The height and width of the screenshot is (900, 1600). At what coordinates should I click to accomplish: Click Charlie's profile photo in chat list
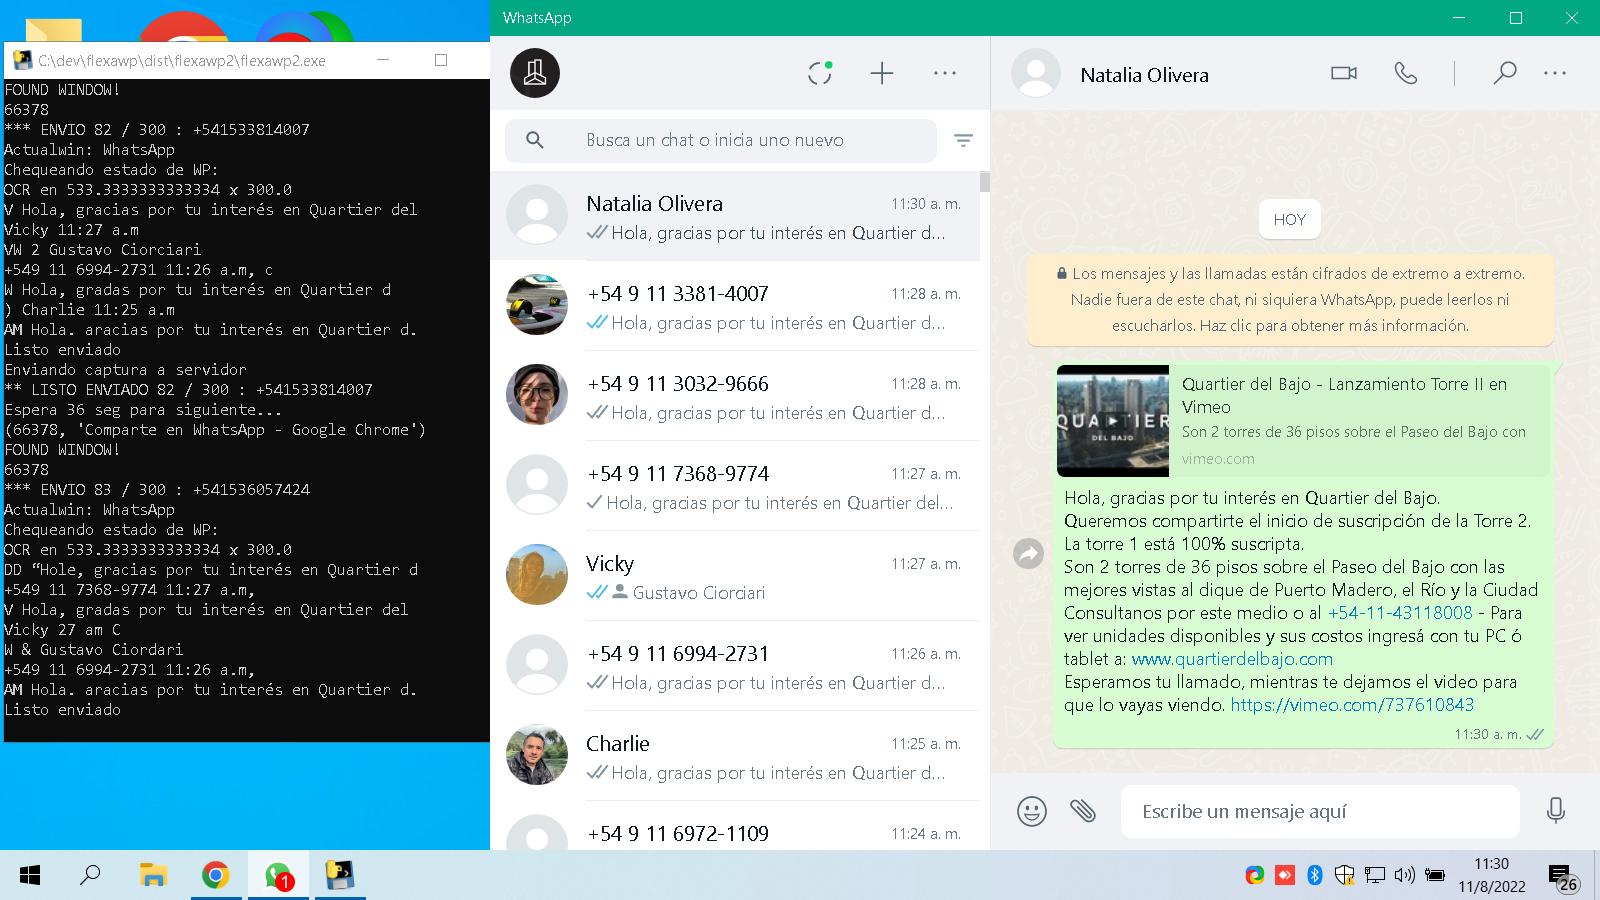537,755
